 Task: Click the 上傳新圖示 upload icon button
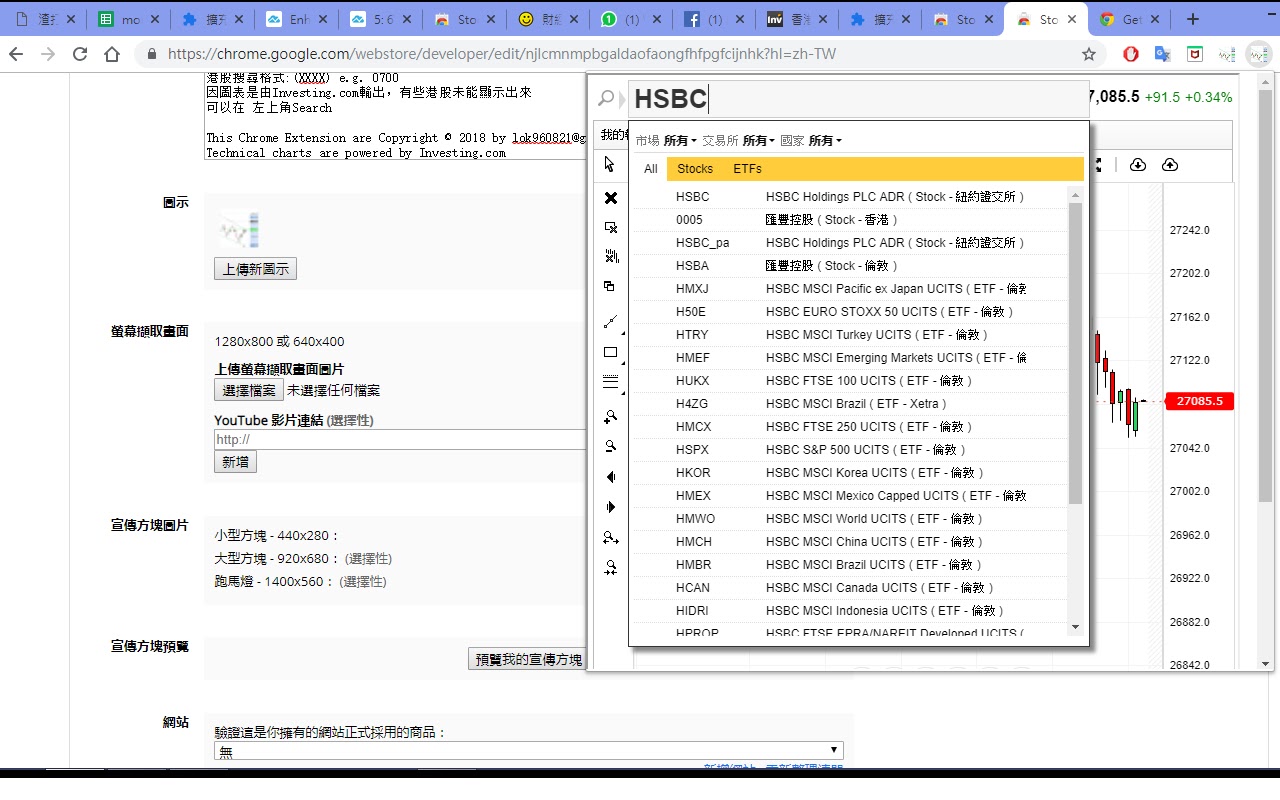[255, 269]
